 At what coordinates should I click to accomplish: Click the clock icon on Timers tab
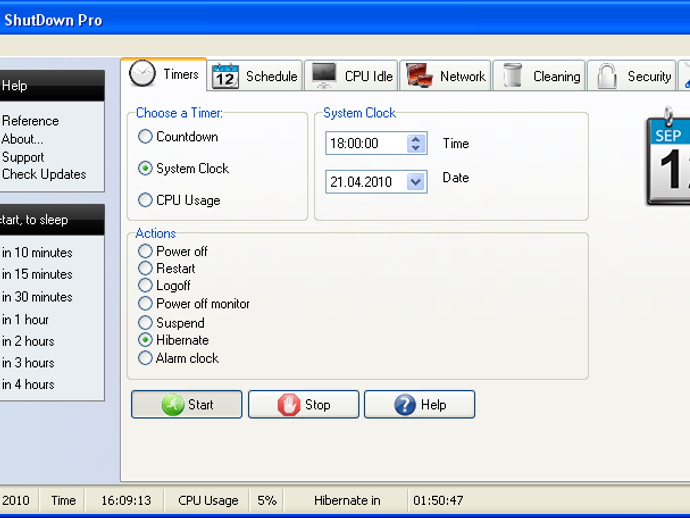click(x=142, y=73)
